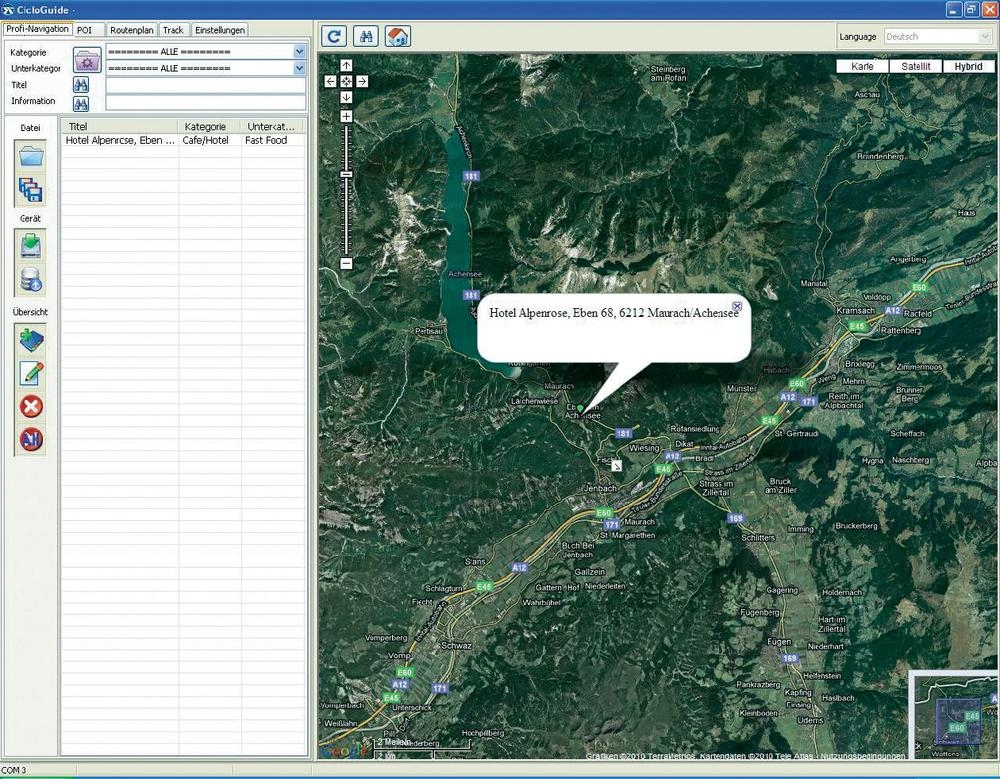Maximize the CicloGuide window
This screenshot has width=1000, height=779.
[971, 9]
